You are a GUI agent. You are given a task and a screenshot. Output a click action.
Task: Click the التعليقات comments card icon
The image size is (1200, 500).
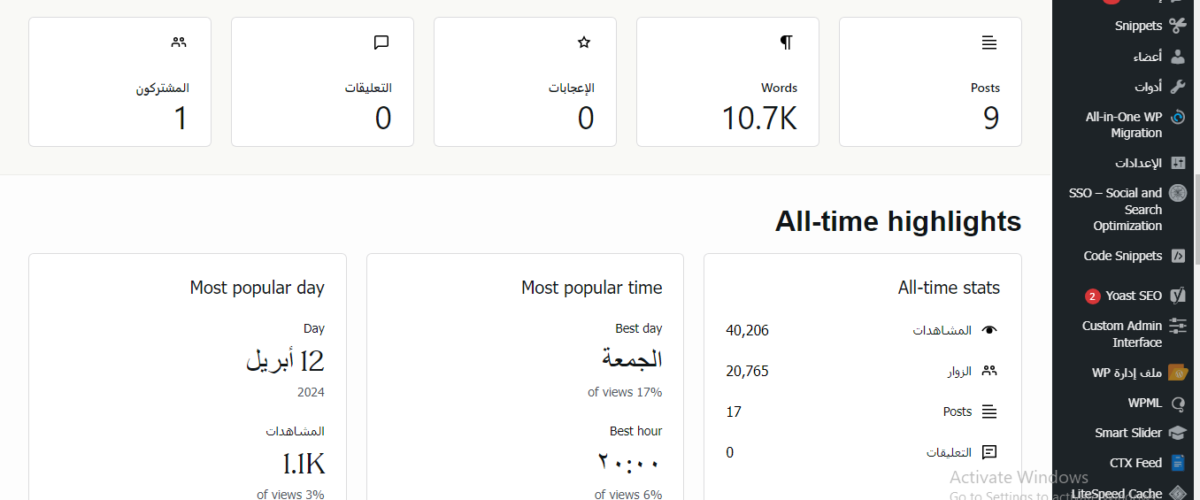point(381,42)
